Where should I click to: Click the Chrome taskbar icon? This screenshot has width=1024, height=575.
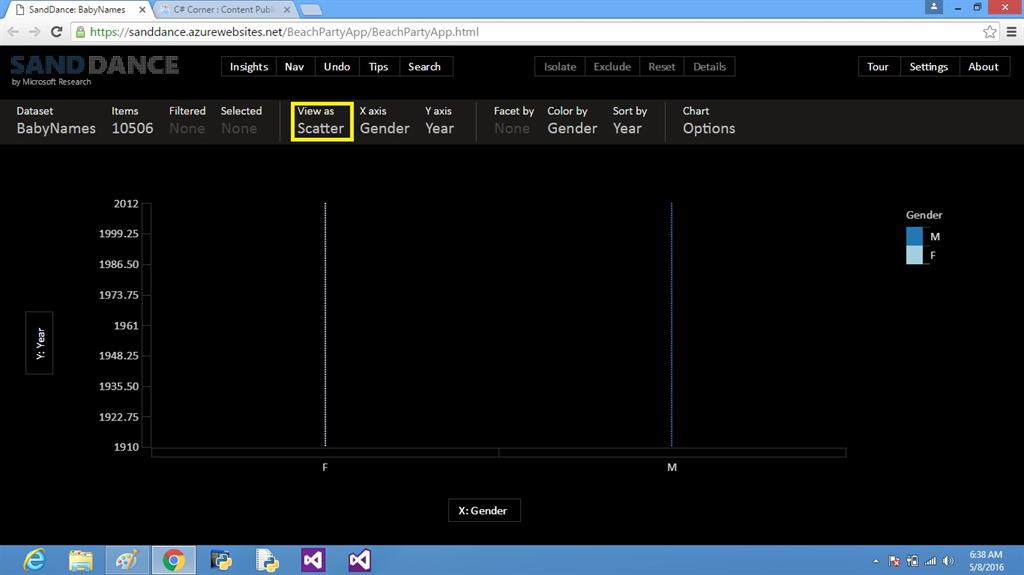tap(174, 560)
